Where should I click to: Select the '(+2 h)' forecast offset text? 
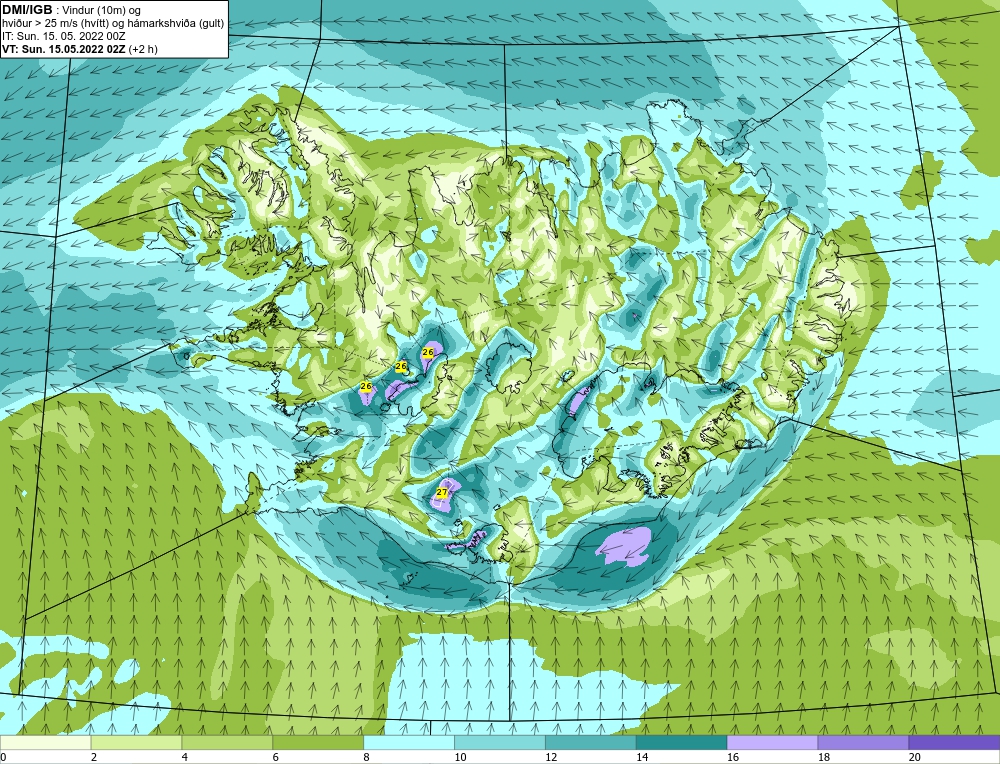(143, 49)
